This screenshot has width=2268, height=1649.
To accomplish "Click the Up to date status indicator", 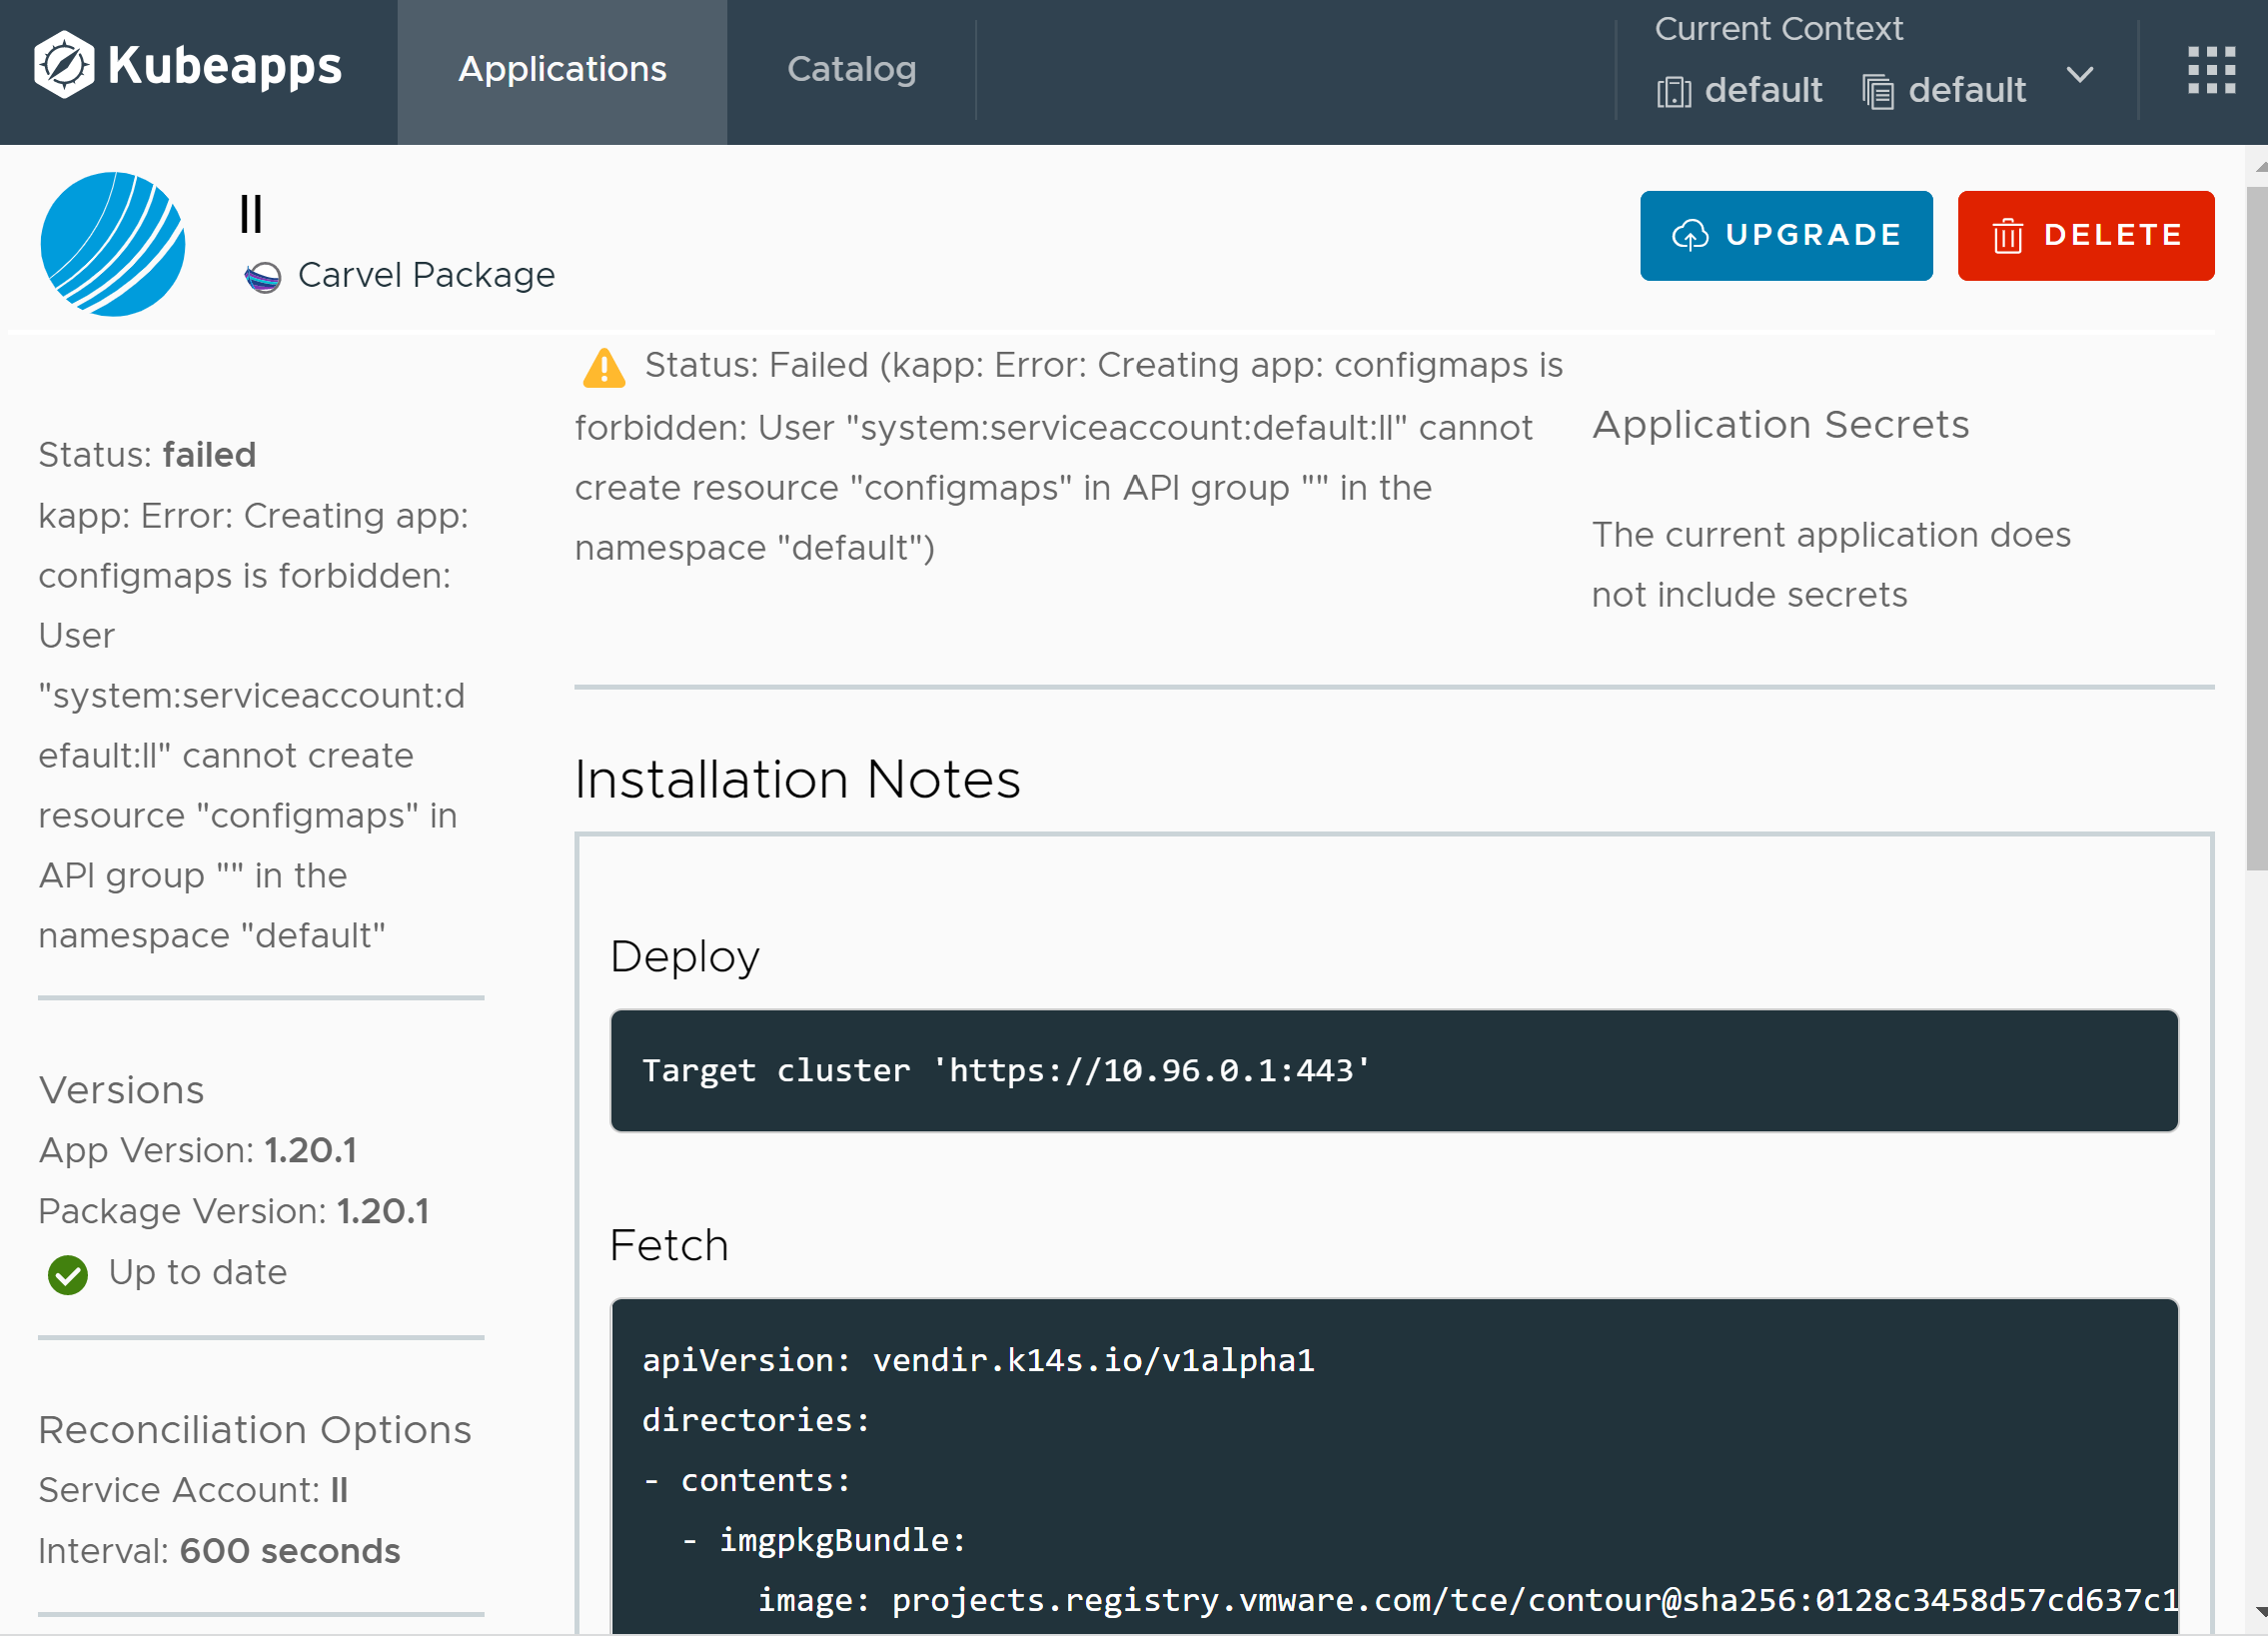I will 167,1273.
